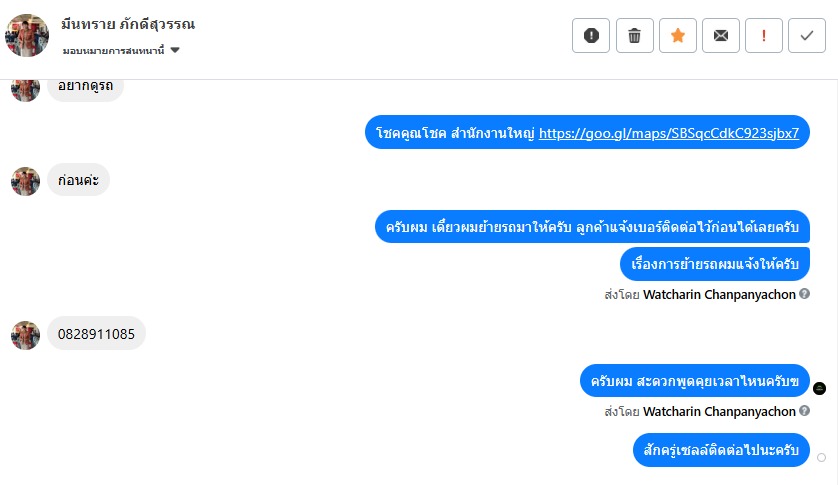Delete conversation with the trash icon
The height and width of the screenshot is (485, 838).
[634, 36]
